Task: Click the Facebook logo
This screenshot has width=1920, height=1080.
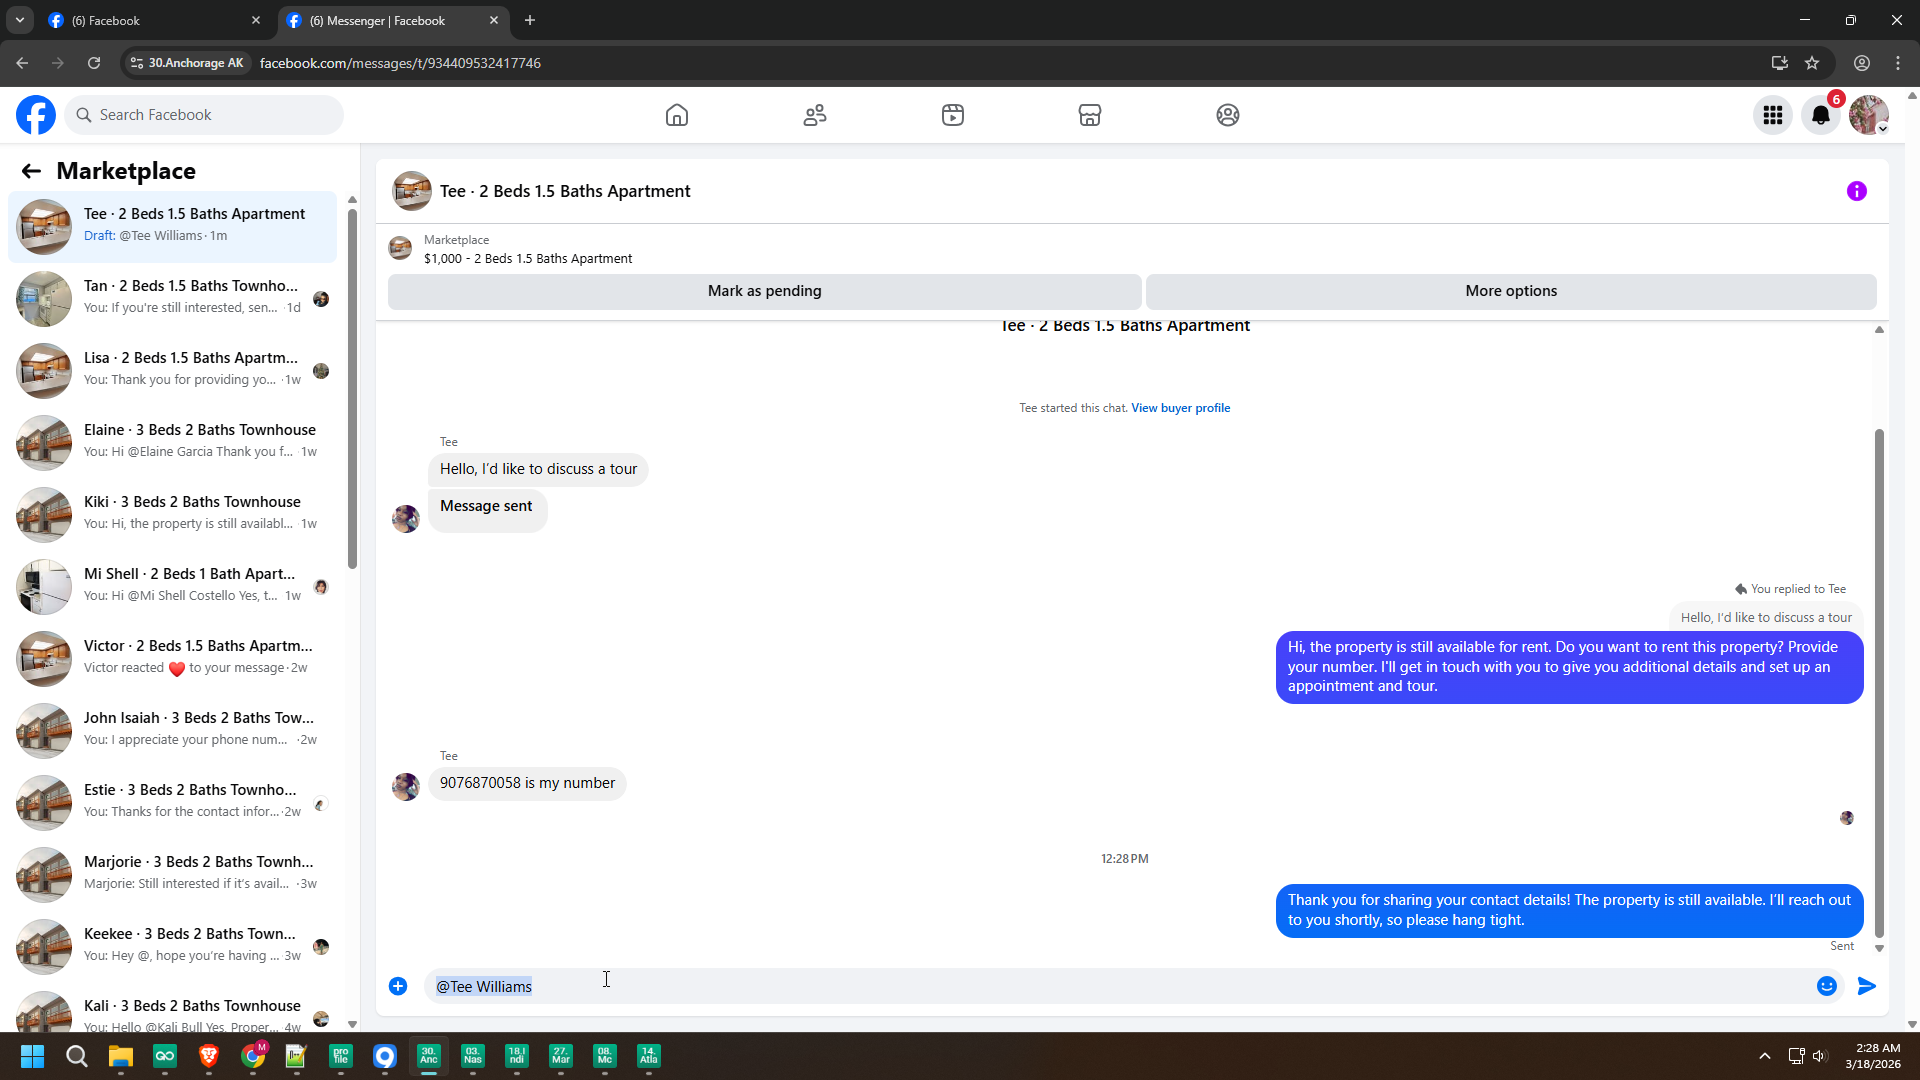Action: (36, 115)
